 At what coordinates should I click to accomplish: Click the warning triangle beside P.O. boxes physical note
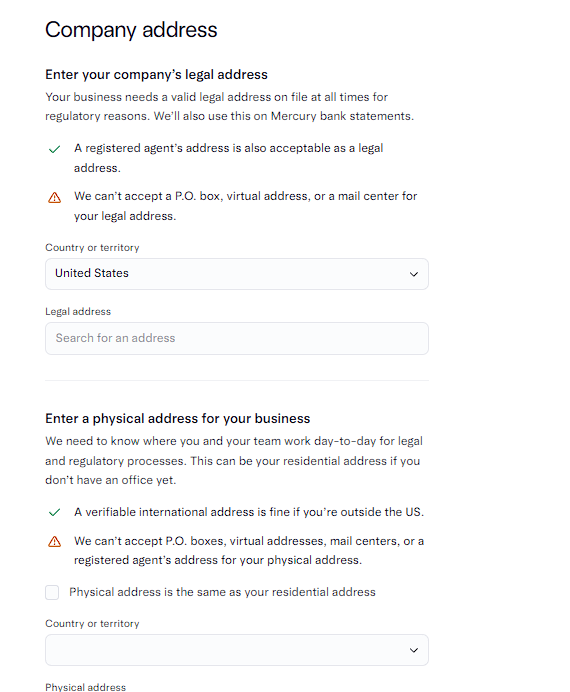click(54, 542)
